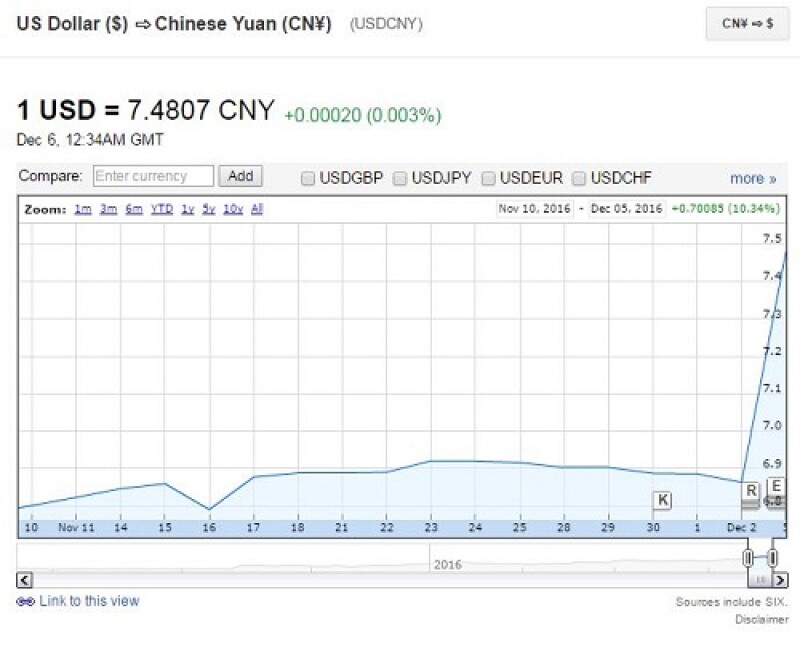This screenshot has width=800, height=651.
Task: Click the right scroll arrow under timeline
Action: [x=780, y=579]
